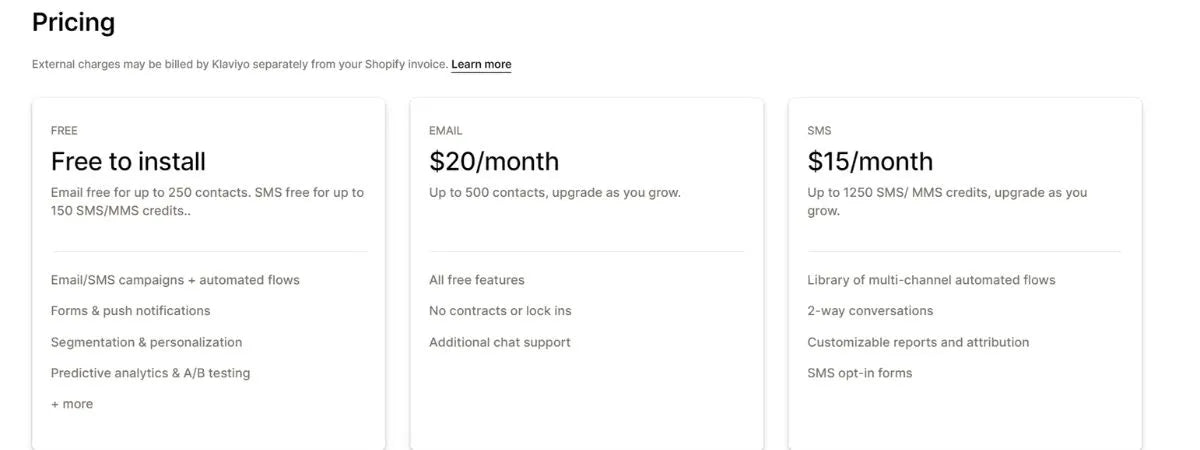Viewport: 1200px width, 450px height.
Task: Click Additional chat support item
Action: pos(500,342)
